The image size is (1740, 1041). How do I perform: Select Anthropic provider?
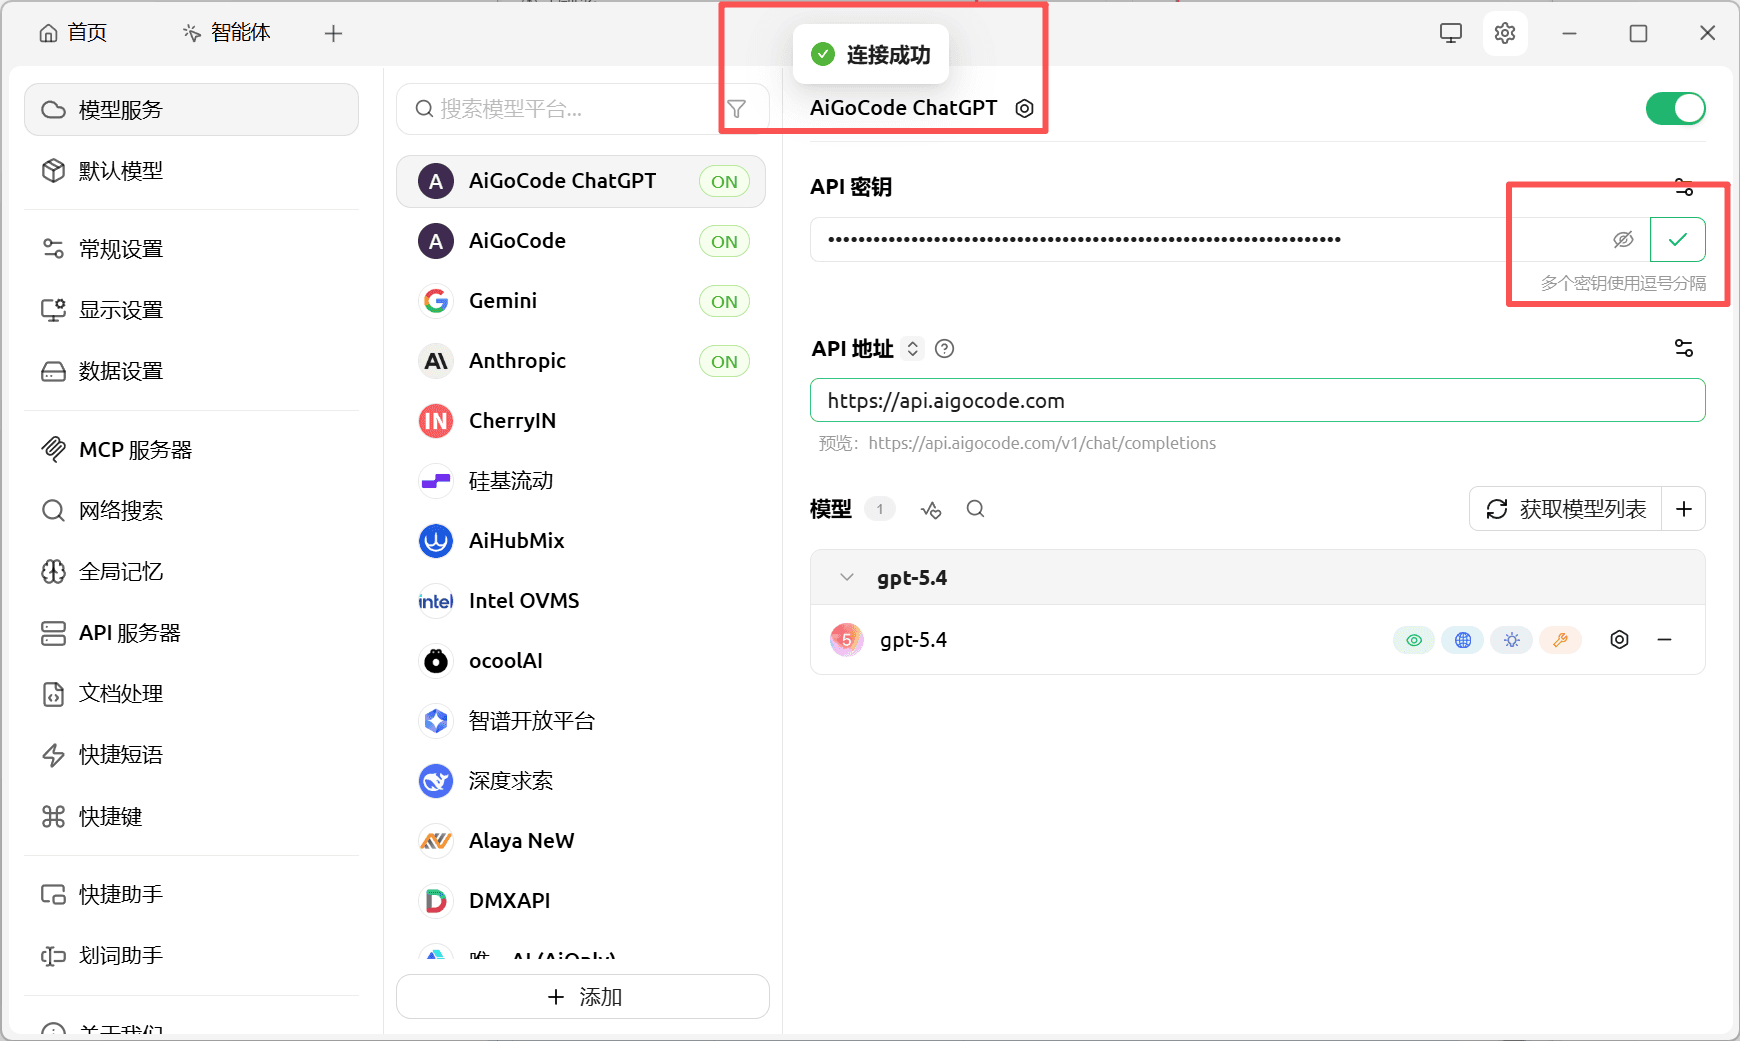(x=581, y=361)
